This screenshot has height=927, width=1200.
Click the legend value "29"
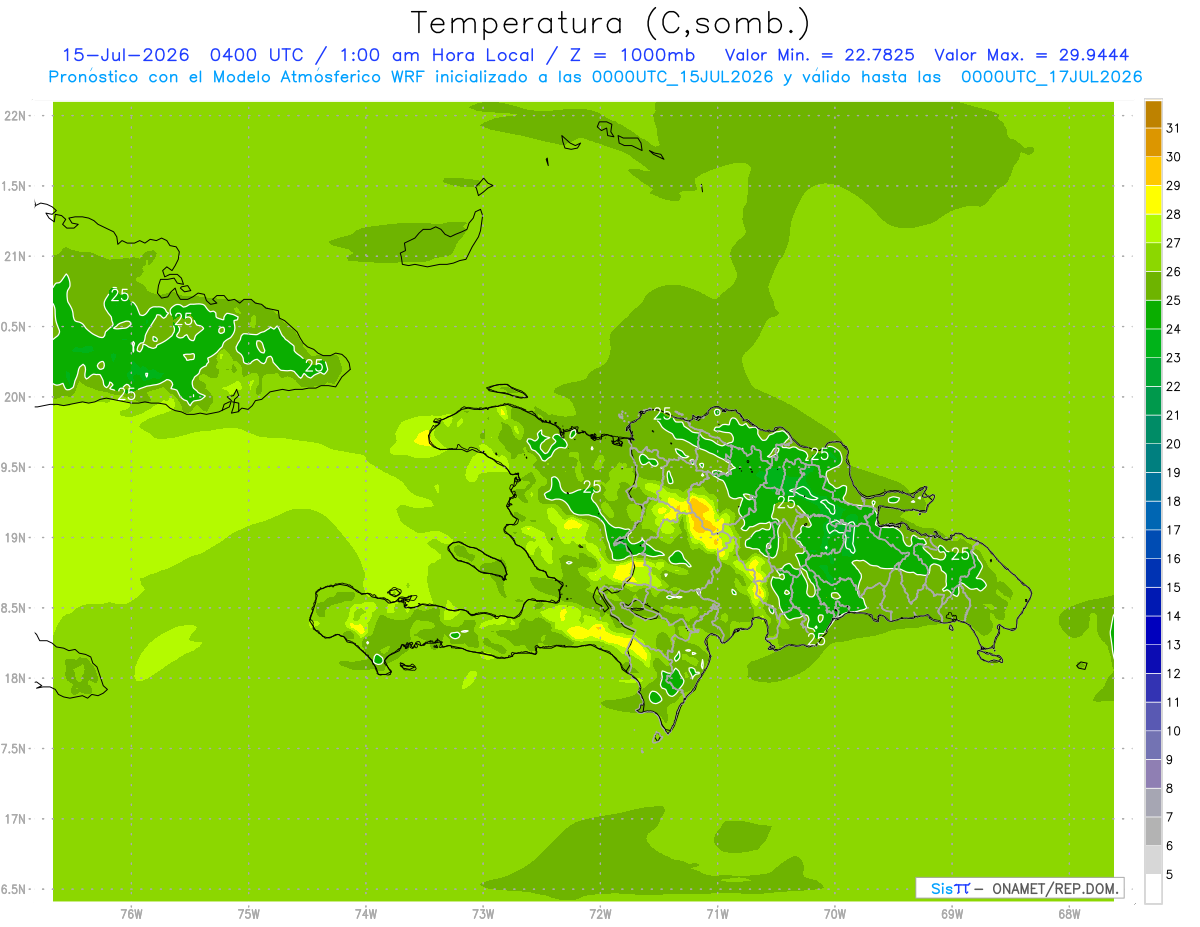(1173, 186)
